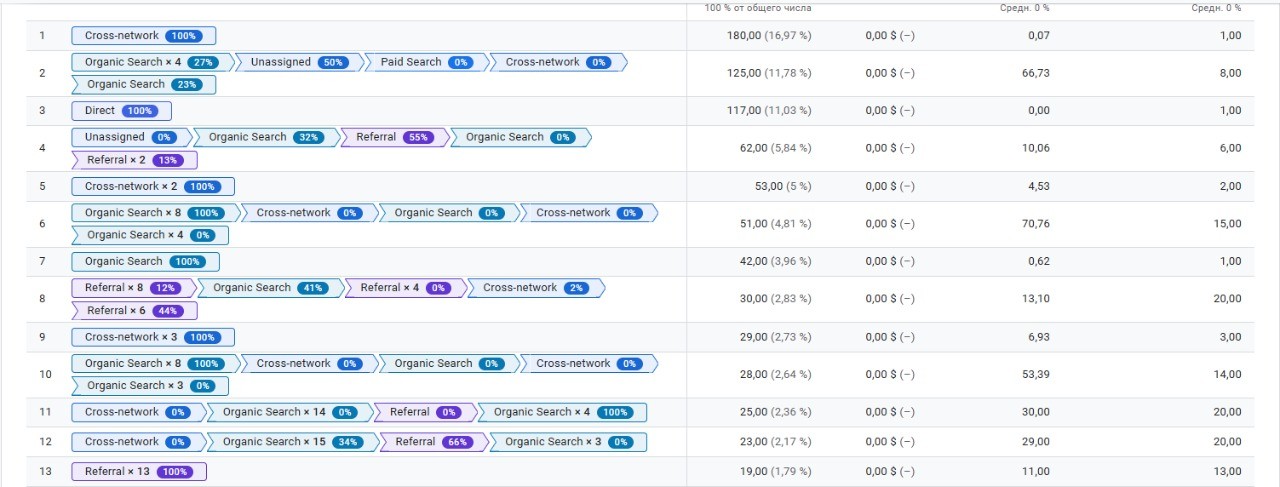The image size is (1280, 487).
Task: Click the Organic Search 41% chip in row 8
Action: click(x=269, y=288)
